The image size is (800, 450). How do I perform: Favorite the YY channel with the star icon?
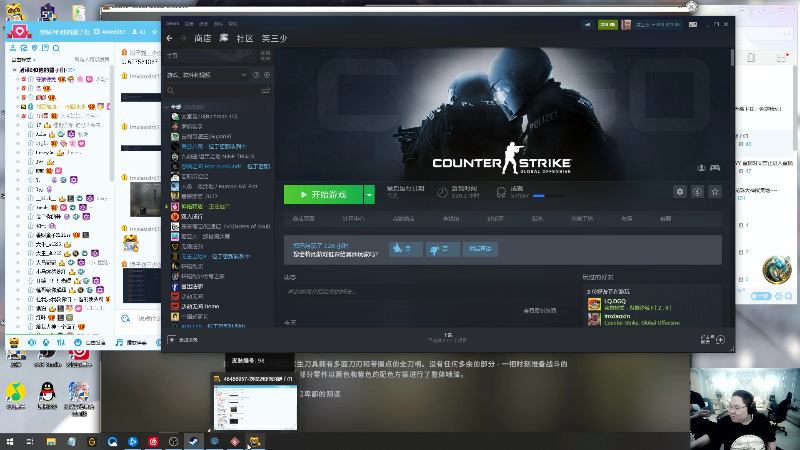[155, 32]
